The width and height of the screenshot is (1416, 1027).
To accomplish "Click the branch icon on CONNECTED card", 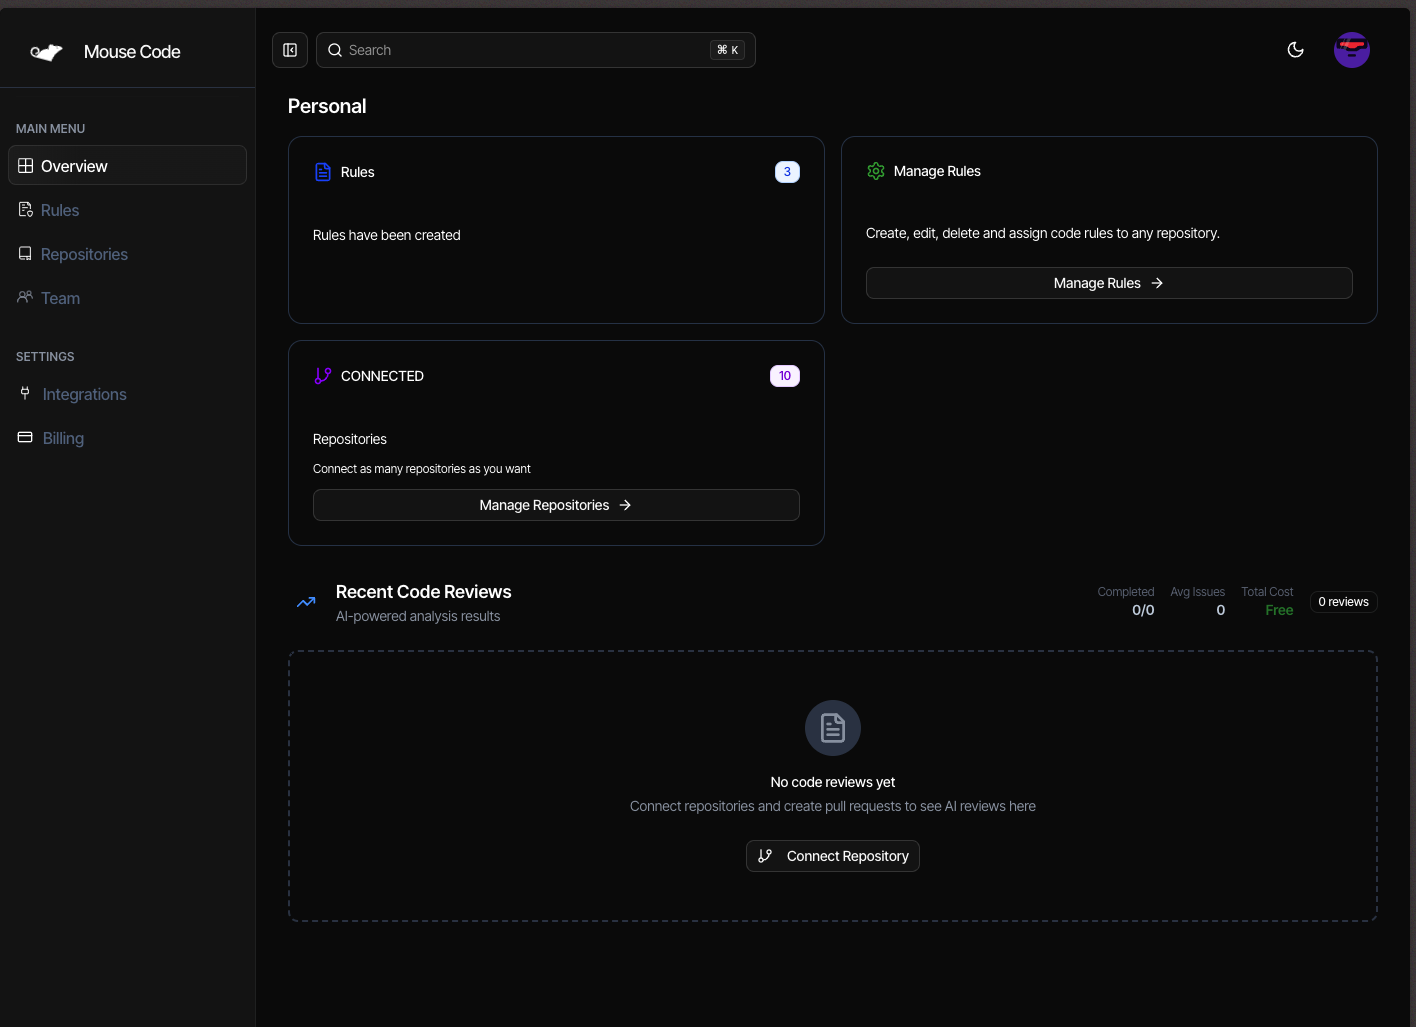I will click(x=322, y=375).
